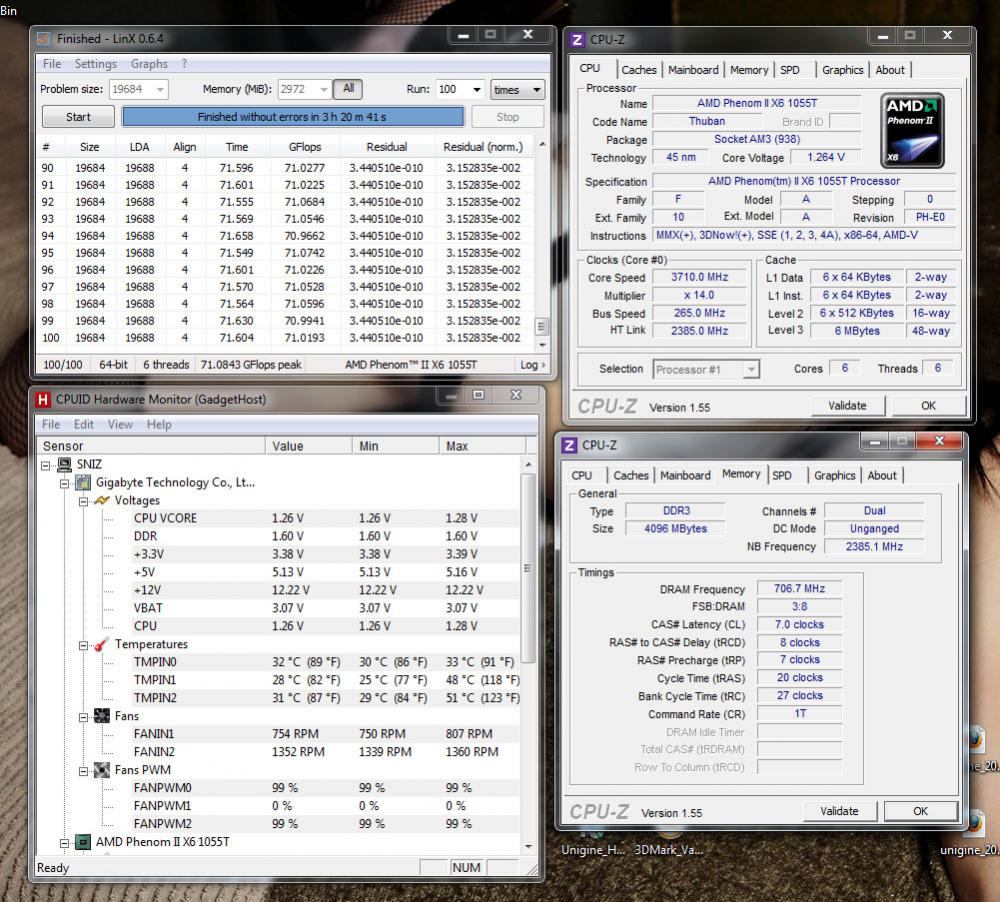Click the CPU-Z Z icon in upper window
The height and width of the screenshot is (902, 1000).
577,40
